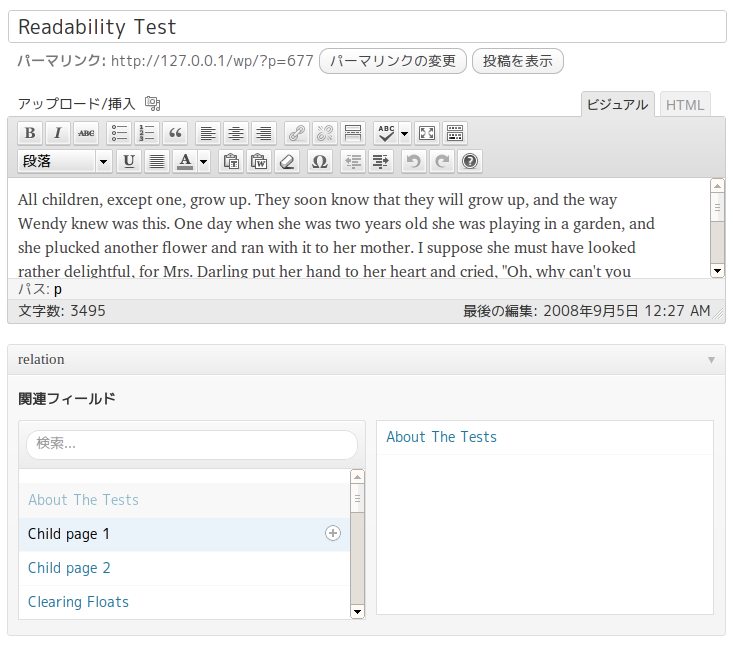Toggle bold formatting in editor toolbar

coord(30,133)
